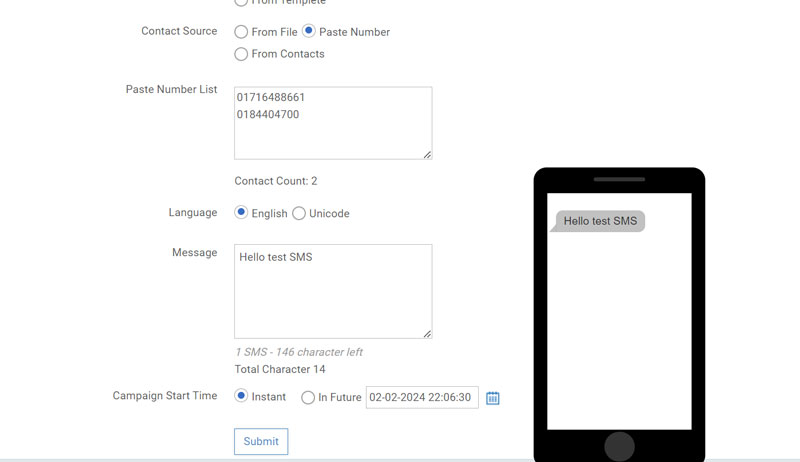Click the Campaign Start Time label

coord(164,396)
